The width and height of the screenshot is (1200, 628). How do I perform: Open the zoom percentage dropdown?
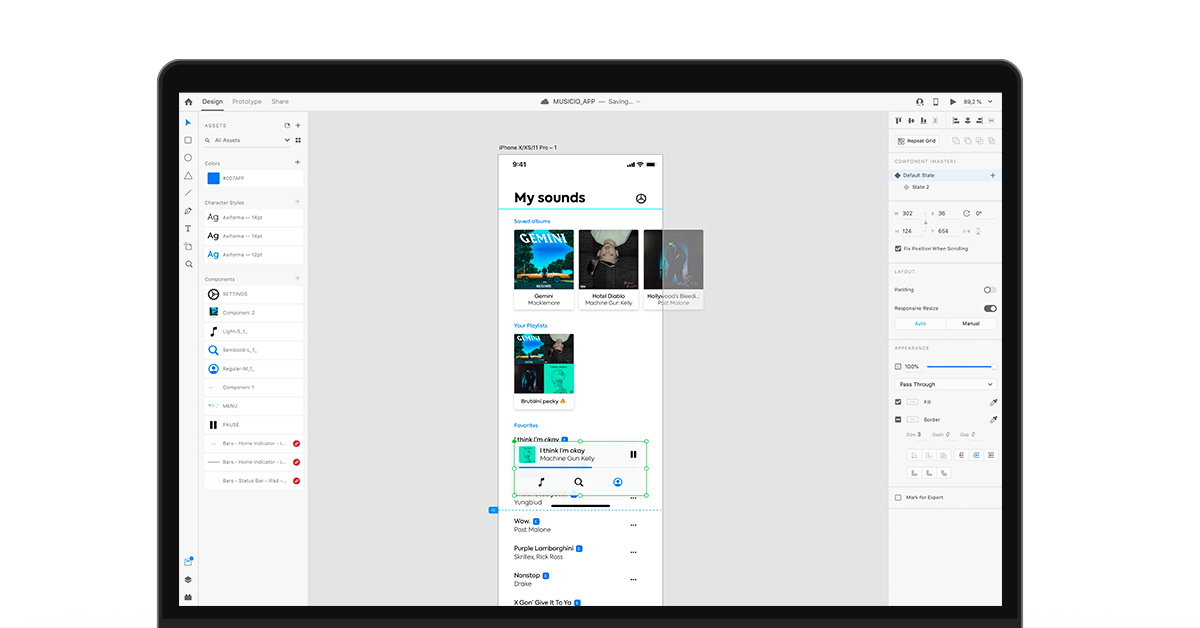pos(989,102)
